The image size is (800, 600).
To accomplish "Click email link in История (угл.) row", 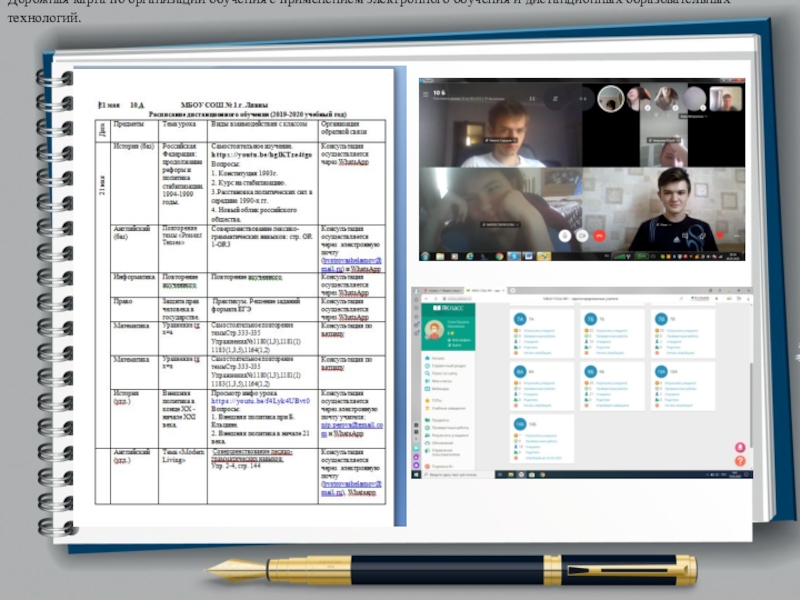I will 352,429.
